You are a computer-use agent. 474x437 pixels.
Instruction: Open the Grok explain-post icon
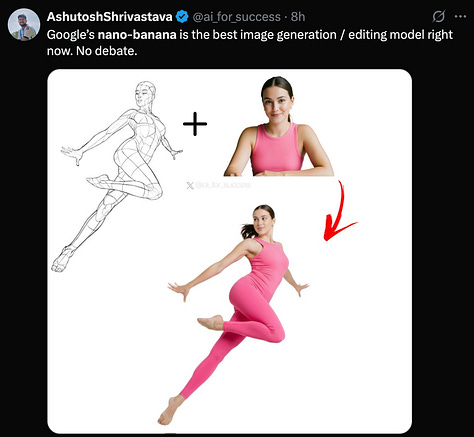(x=438, y=16)
